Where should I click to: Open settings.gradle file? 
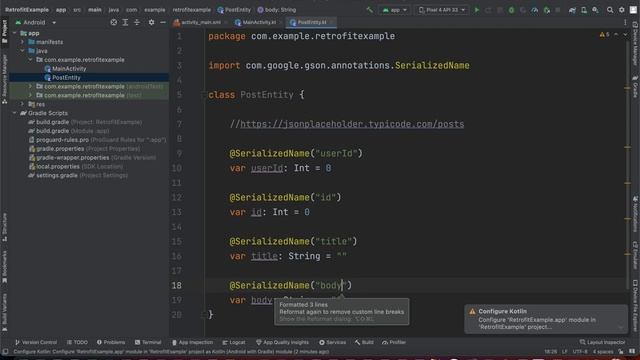click(x=78, y=176)
